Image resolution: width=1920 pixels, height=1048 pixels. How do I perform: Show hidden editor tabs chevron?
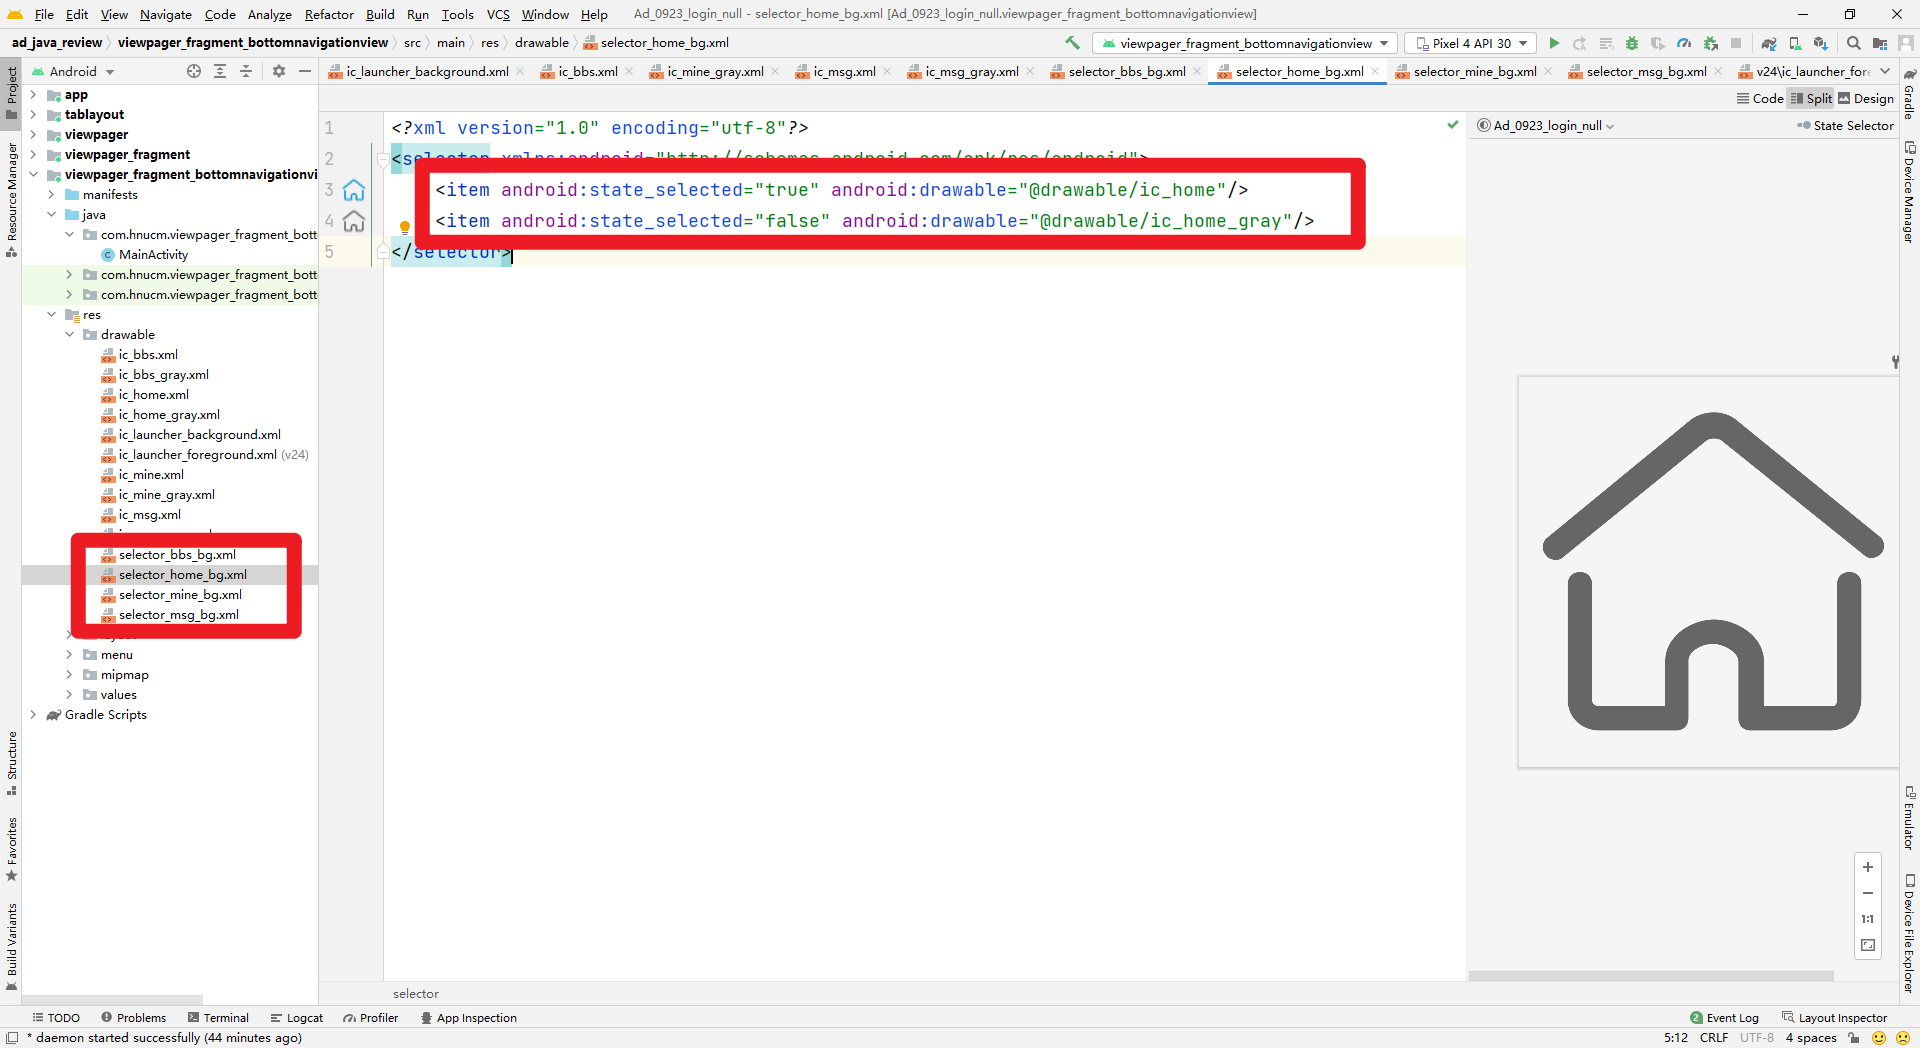coord(1885,71)
